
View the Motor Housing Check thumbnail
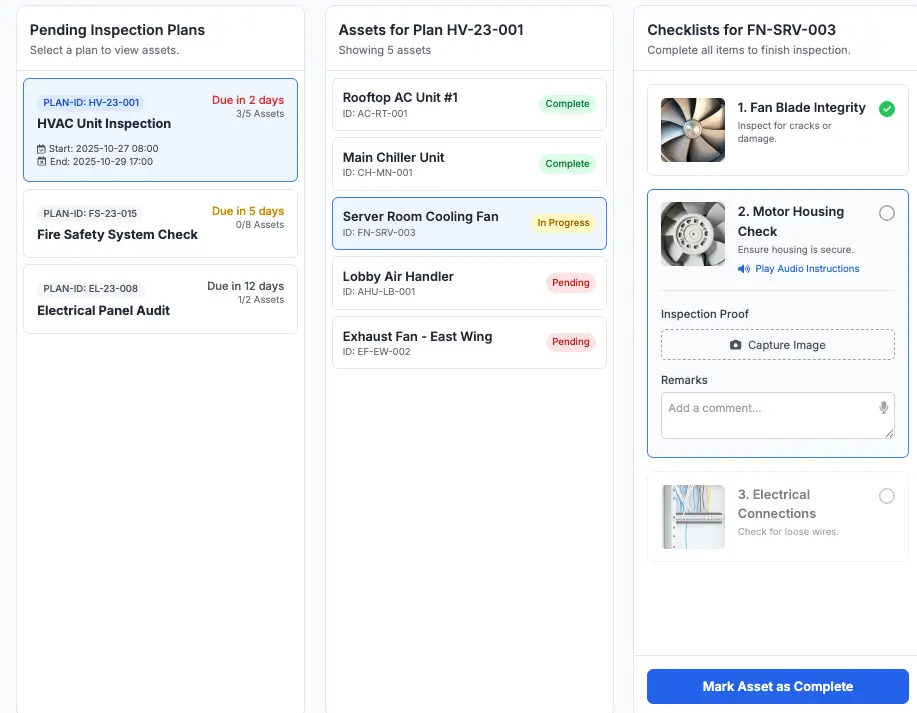[693, 234]
